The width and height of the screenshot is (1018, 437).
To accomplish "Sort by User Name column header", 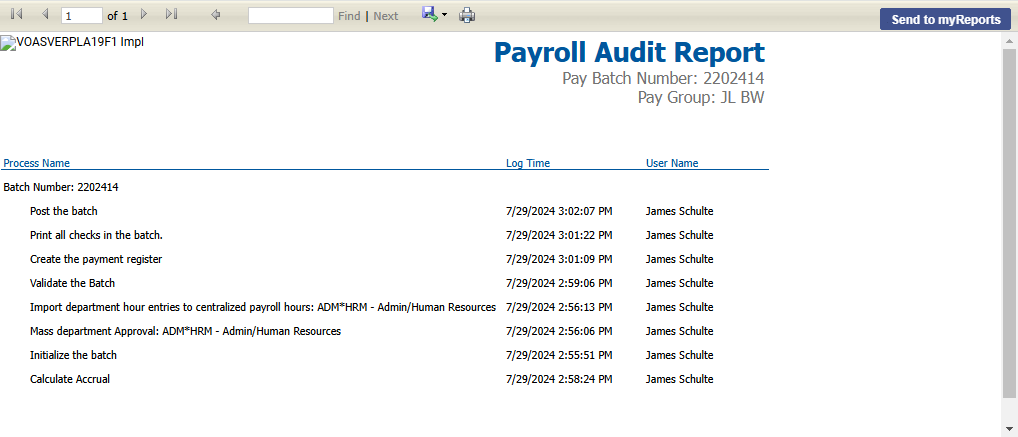I will click(672, 163).
